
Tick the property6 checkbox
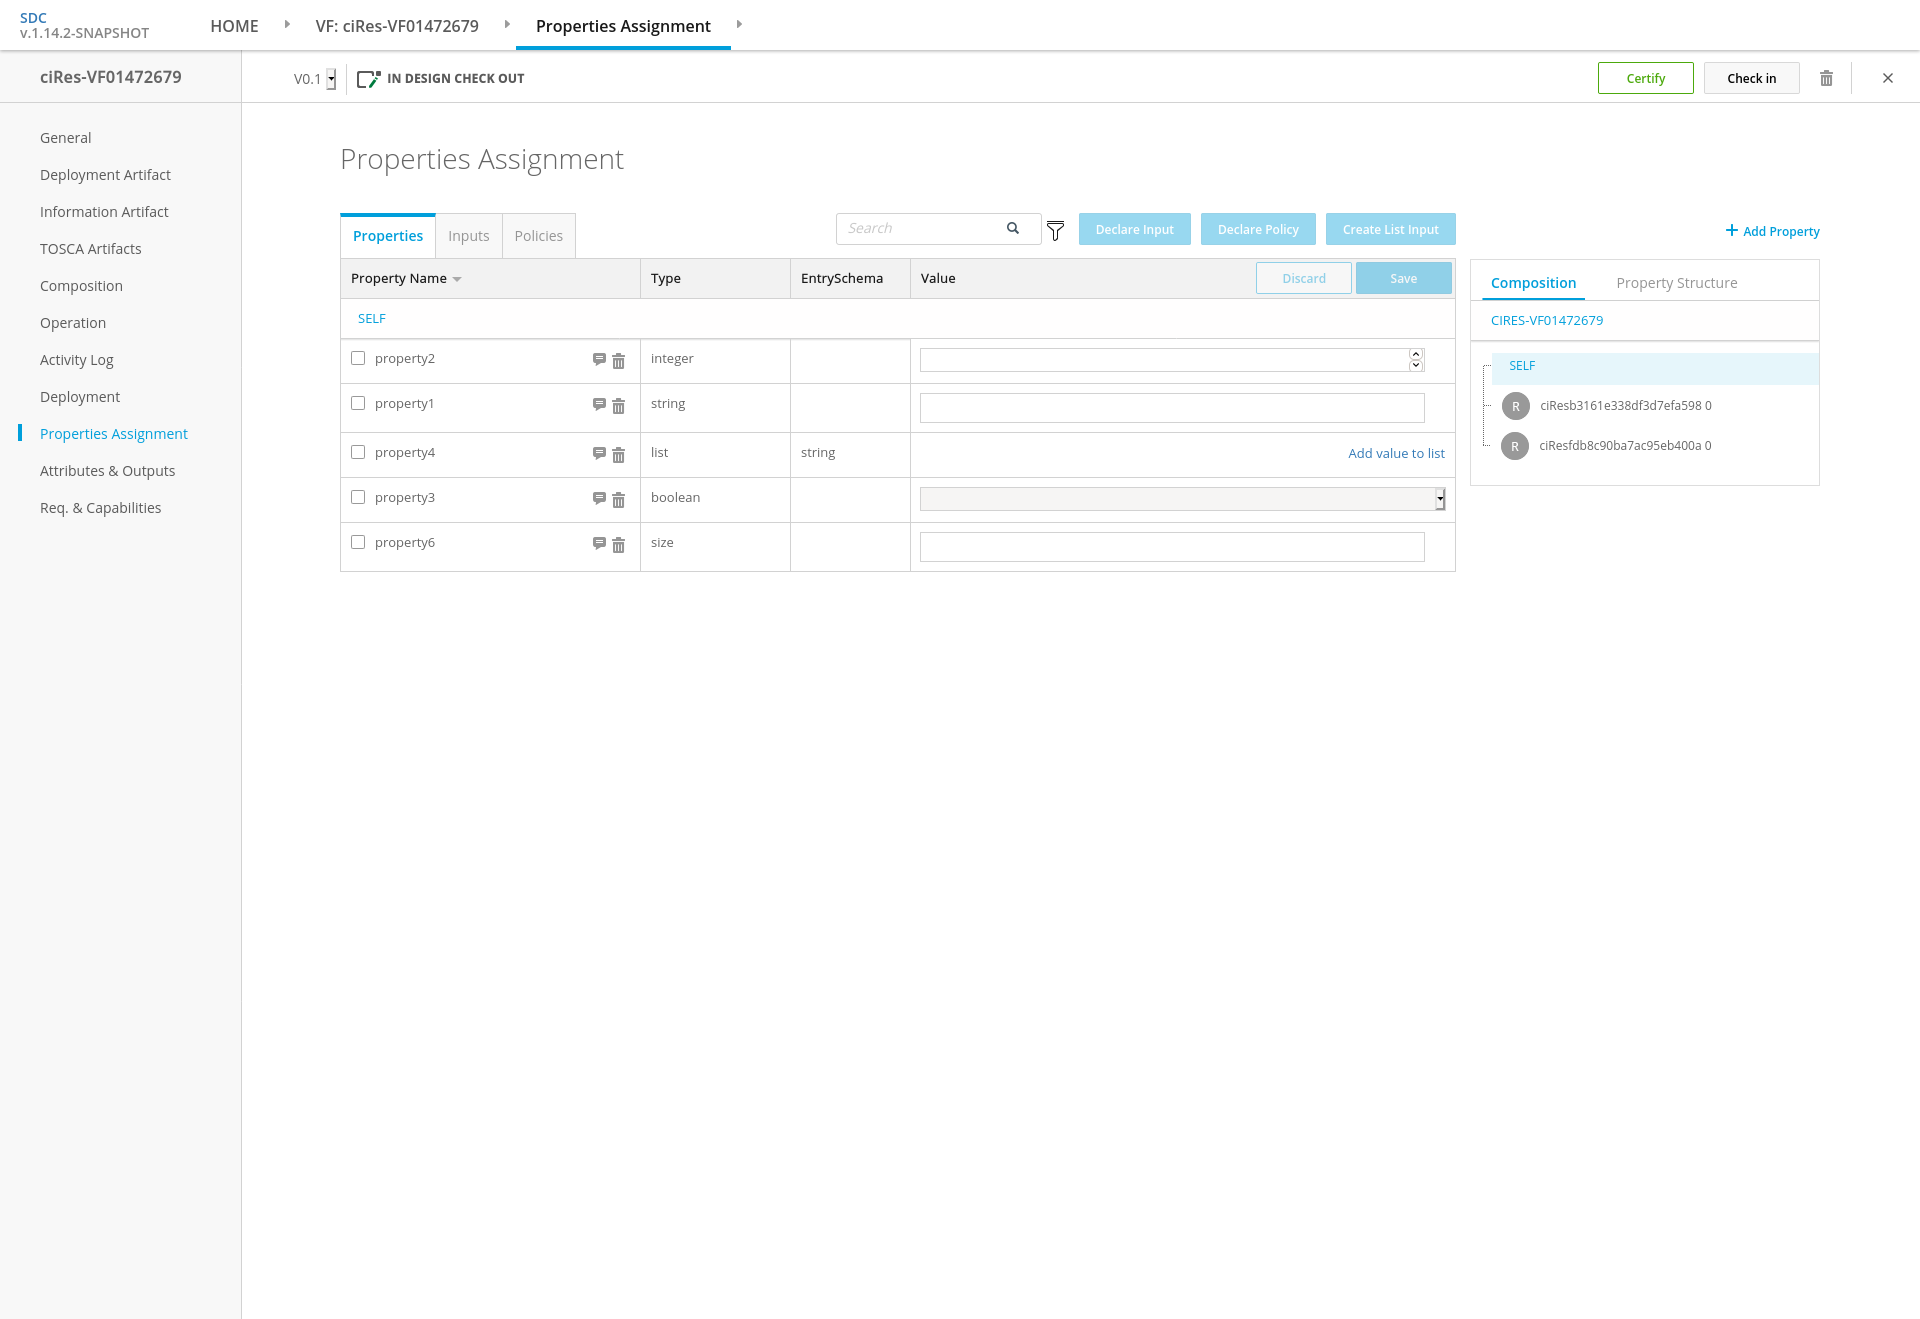point(358,542)
